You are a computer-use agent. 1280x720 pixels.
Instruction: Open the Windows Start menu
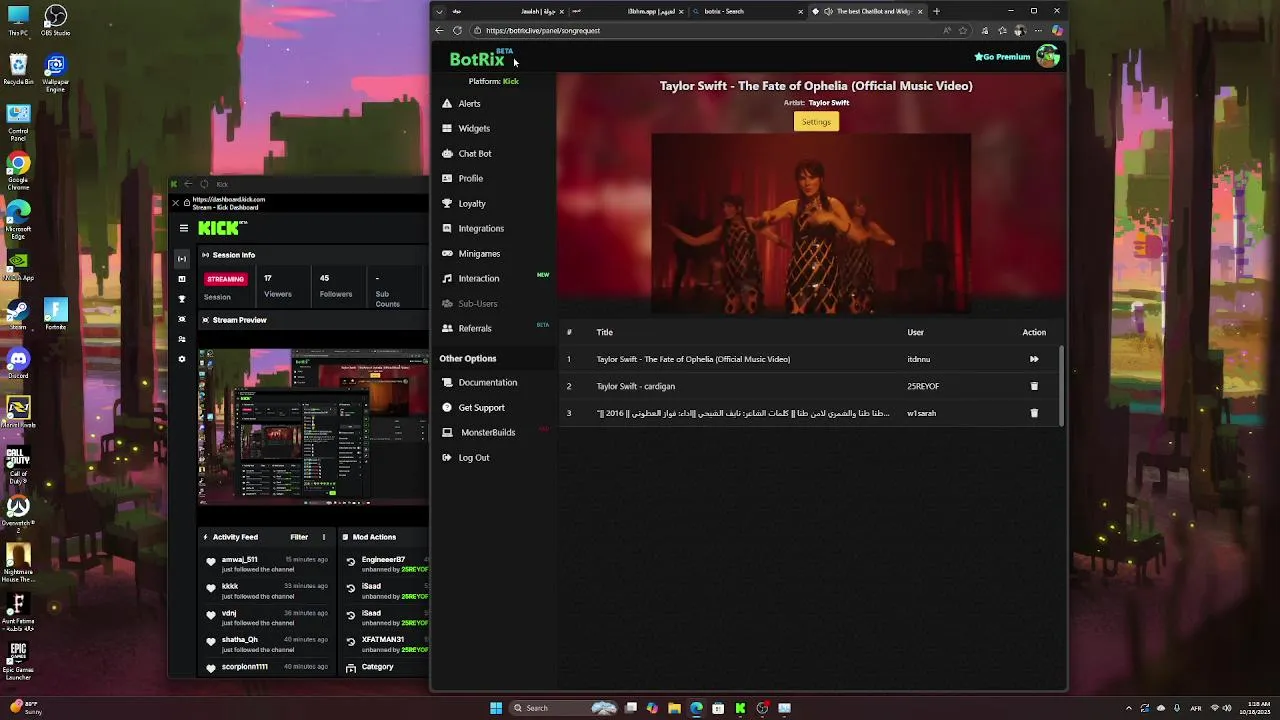pyautogui.click(x=496, y=708)
